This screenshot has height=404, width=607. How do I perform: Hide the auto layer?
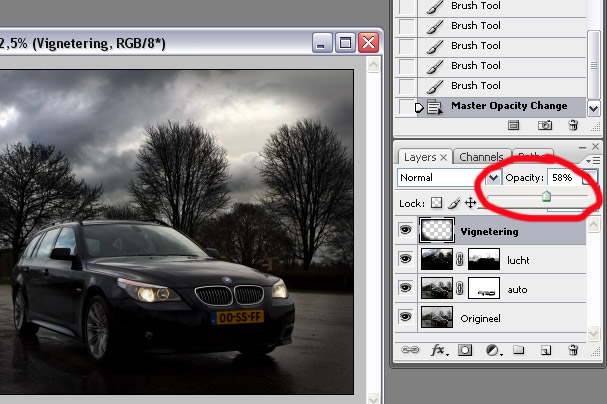tap(406, 288)
